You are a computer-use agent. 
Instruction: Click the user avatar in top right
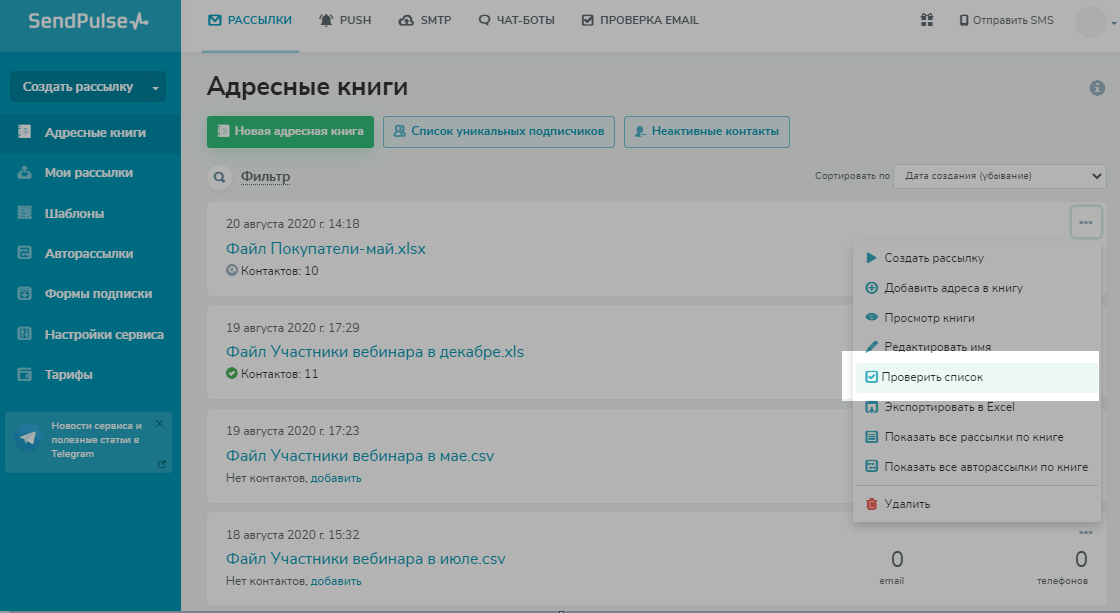click(x=1090, y=21)
